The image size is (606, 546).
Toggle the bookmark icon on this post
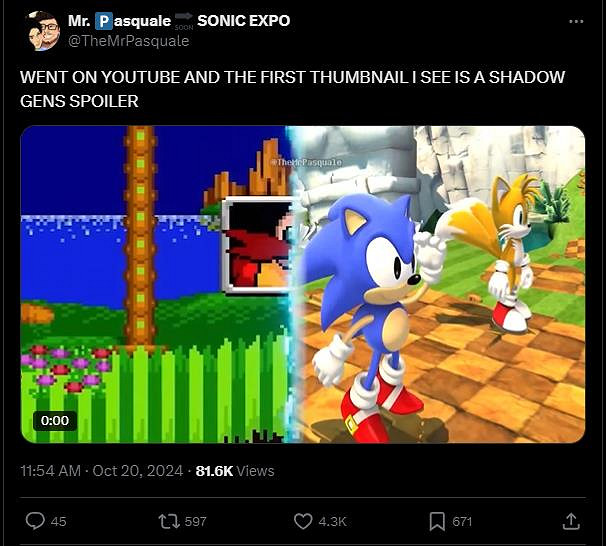437,520
